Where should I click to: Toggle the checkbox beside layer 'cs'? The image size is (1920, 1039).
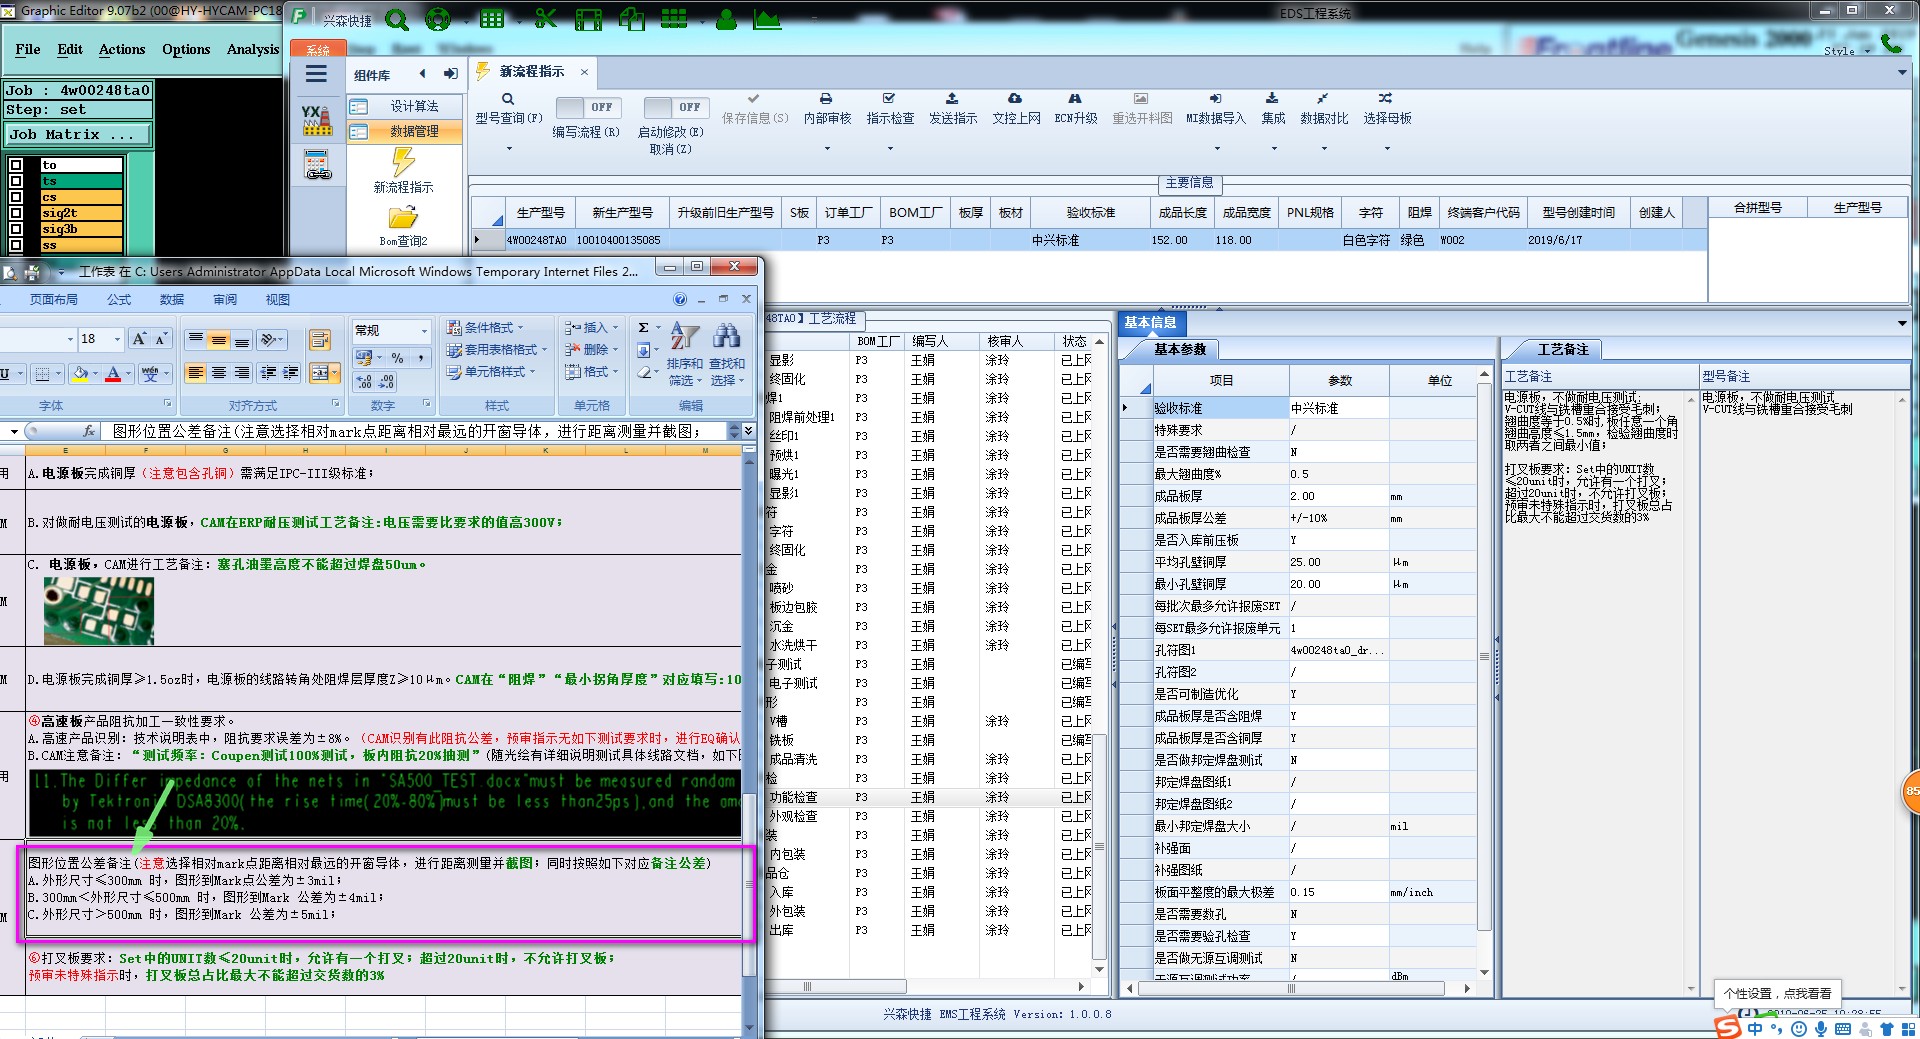coord(16,197)
